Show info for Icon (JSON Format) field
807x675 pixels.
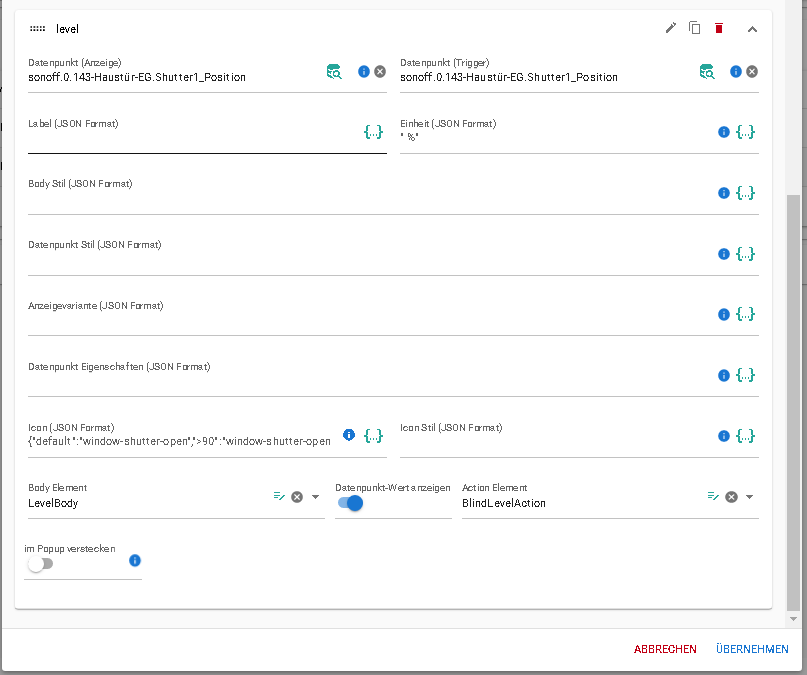coord(349,435)
